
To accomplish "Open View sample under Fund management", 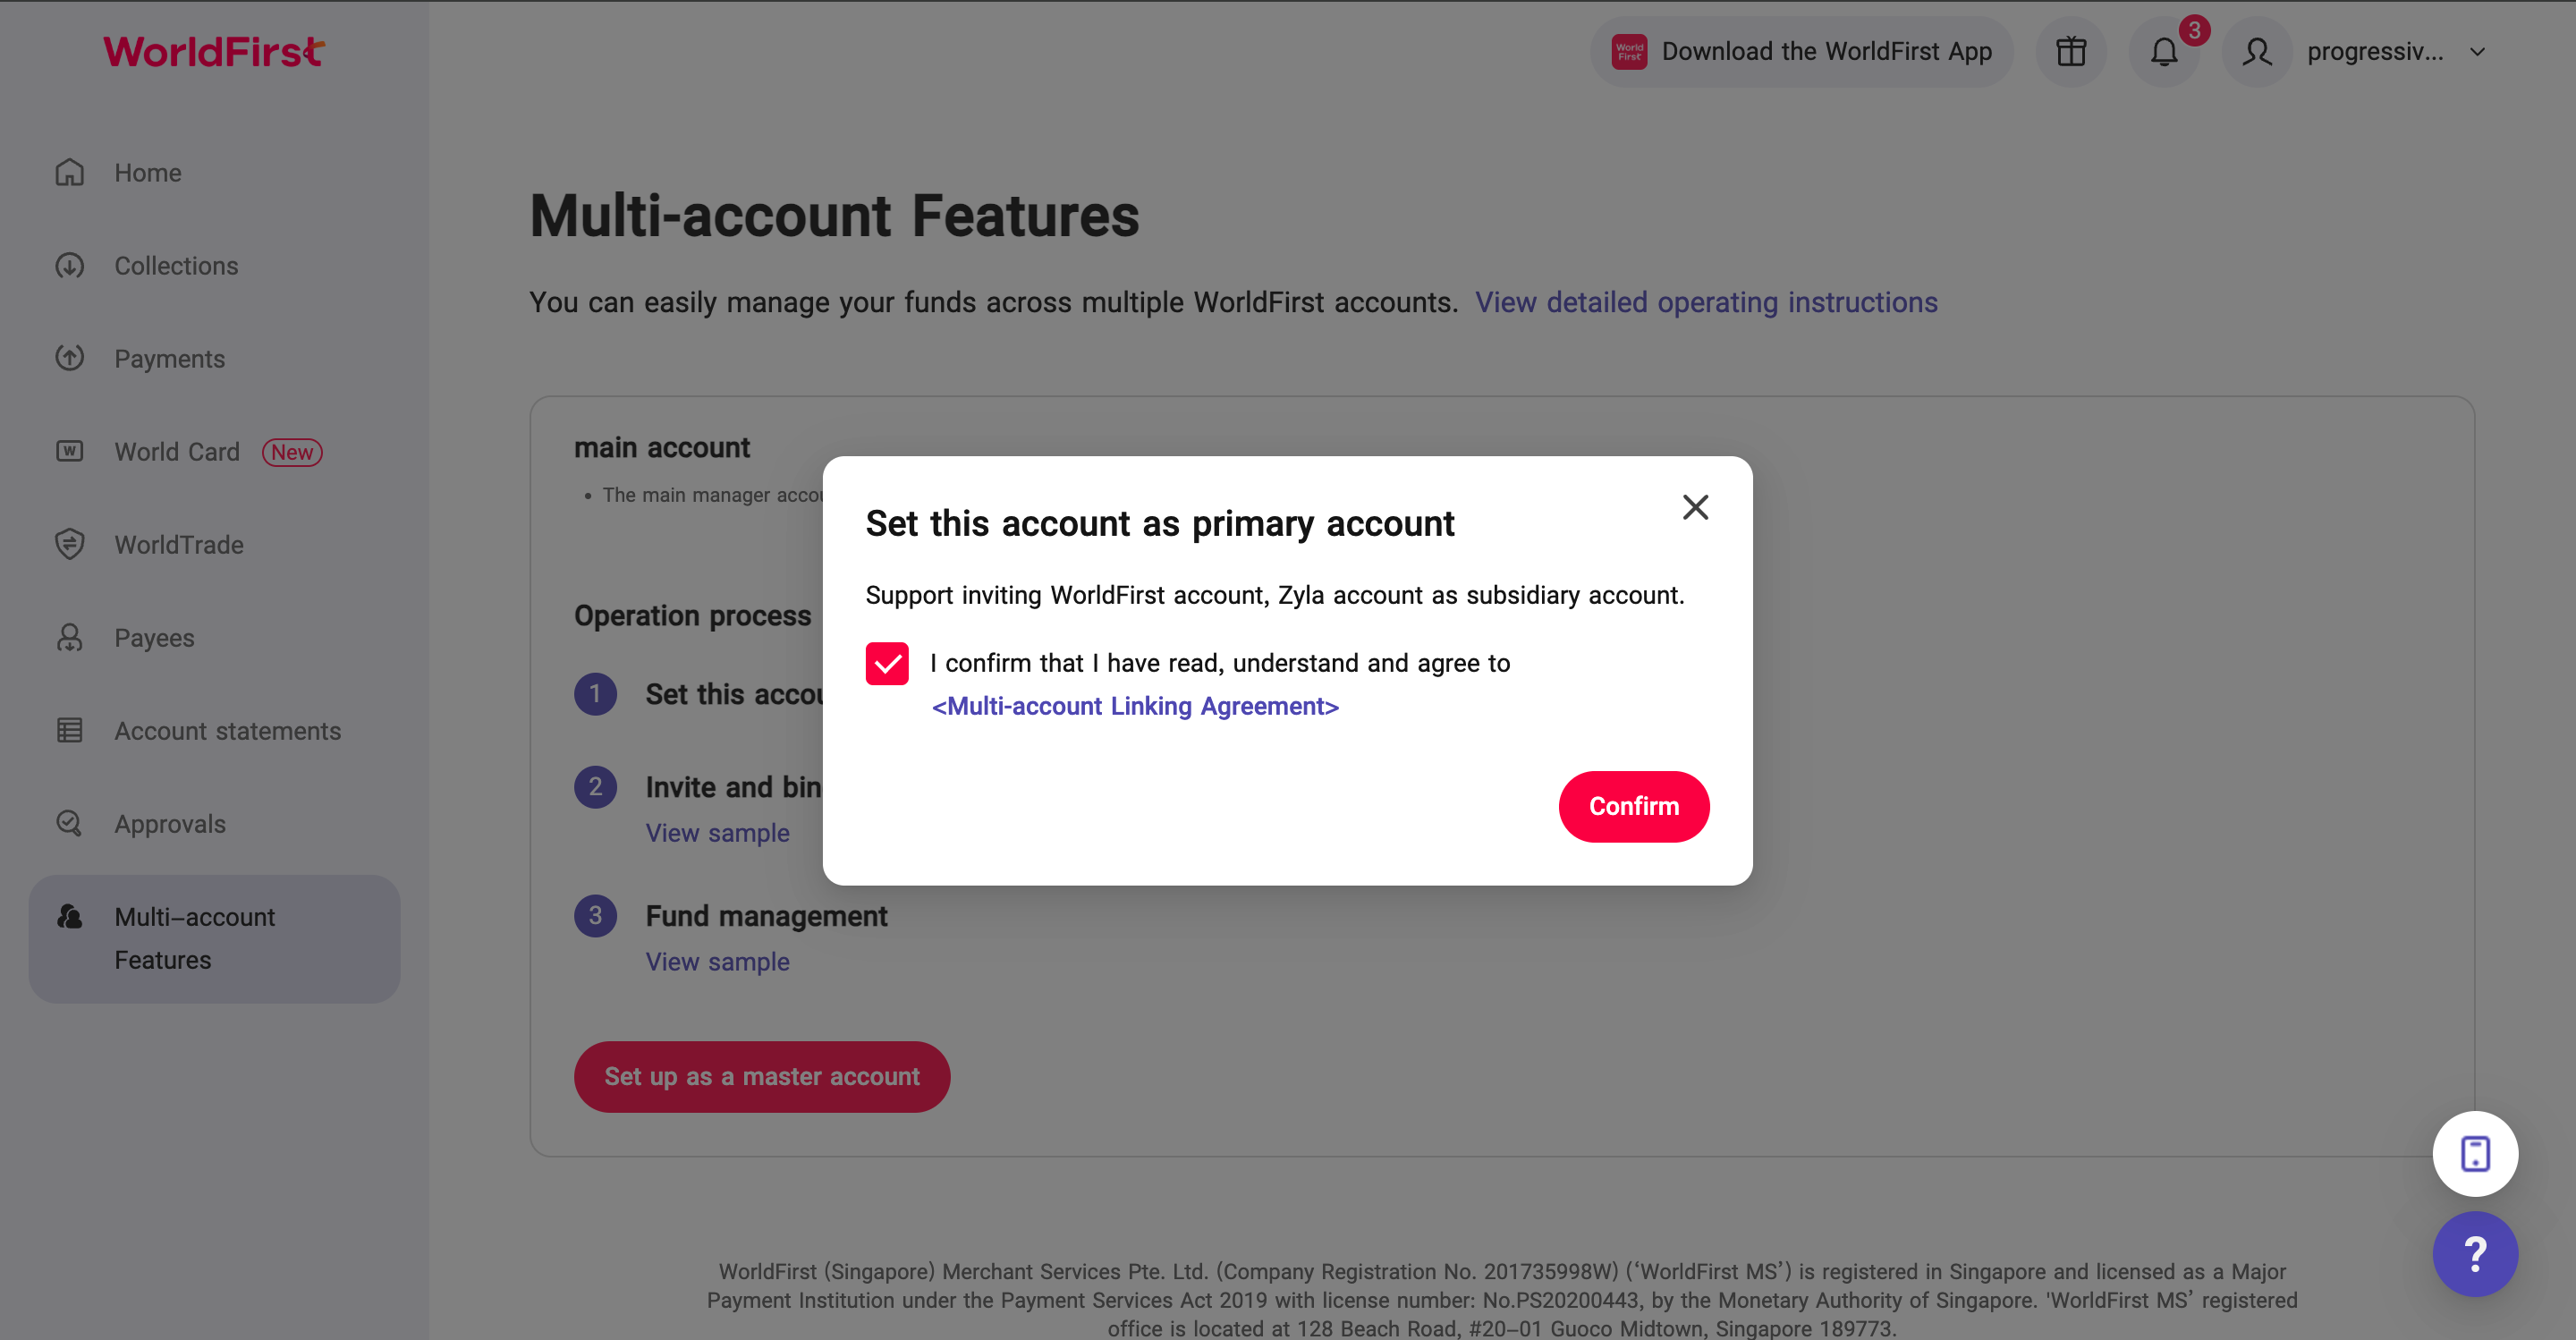I will pos(717,962).
